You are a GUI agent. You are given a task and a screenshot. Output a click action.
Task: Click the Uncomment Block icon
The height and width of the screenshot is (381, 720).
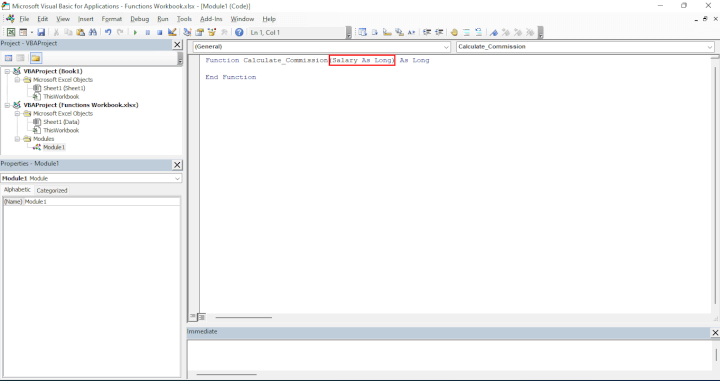point(478,32)
